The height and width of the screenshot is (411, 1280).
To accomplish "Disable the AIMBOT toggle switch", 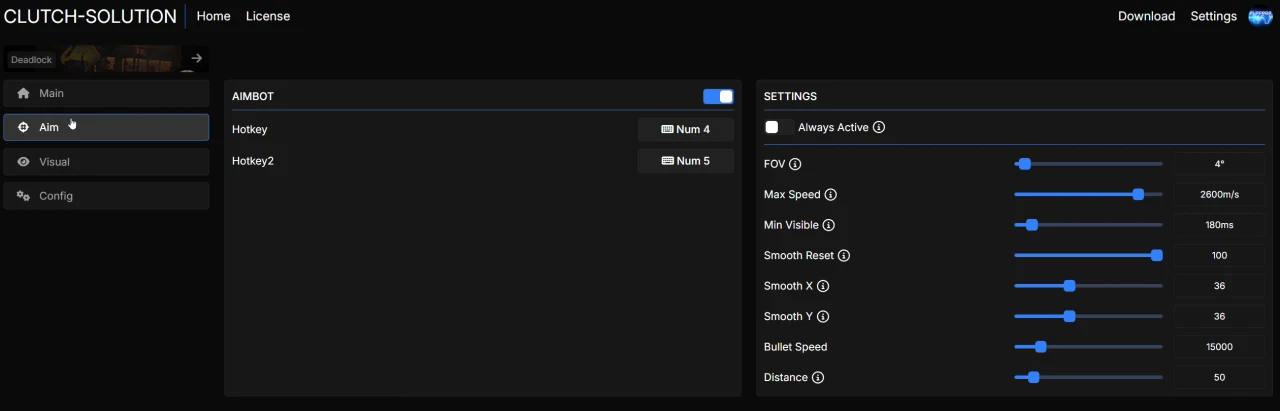I will [718, 96].
